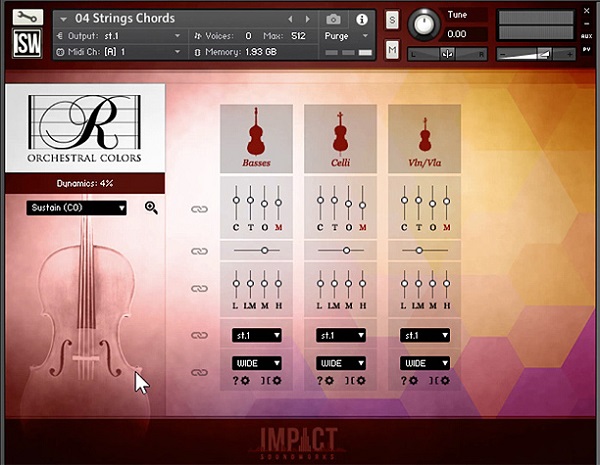The image size is (600, 465).
Task: Open the Sustain (C0) articulation dropdown
Action: pyautogui.click(x=77, y=208)
